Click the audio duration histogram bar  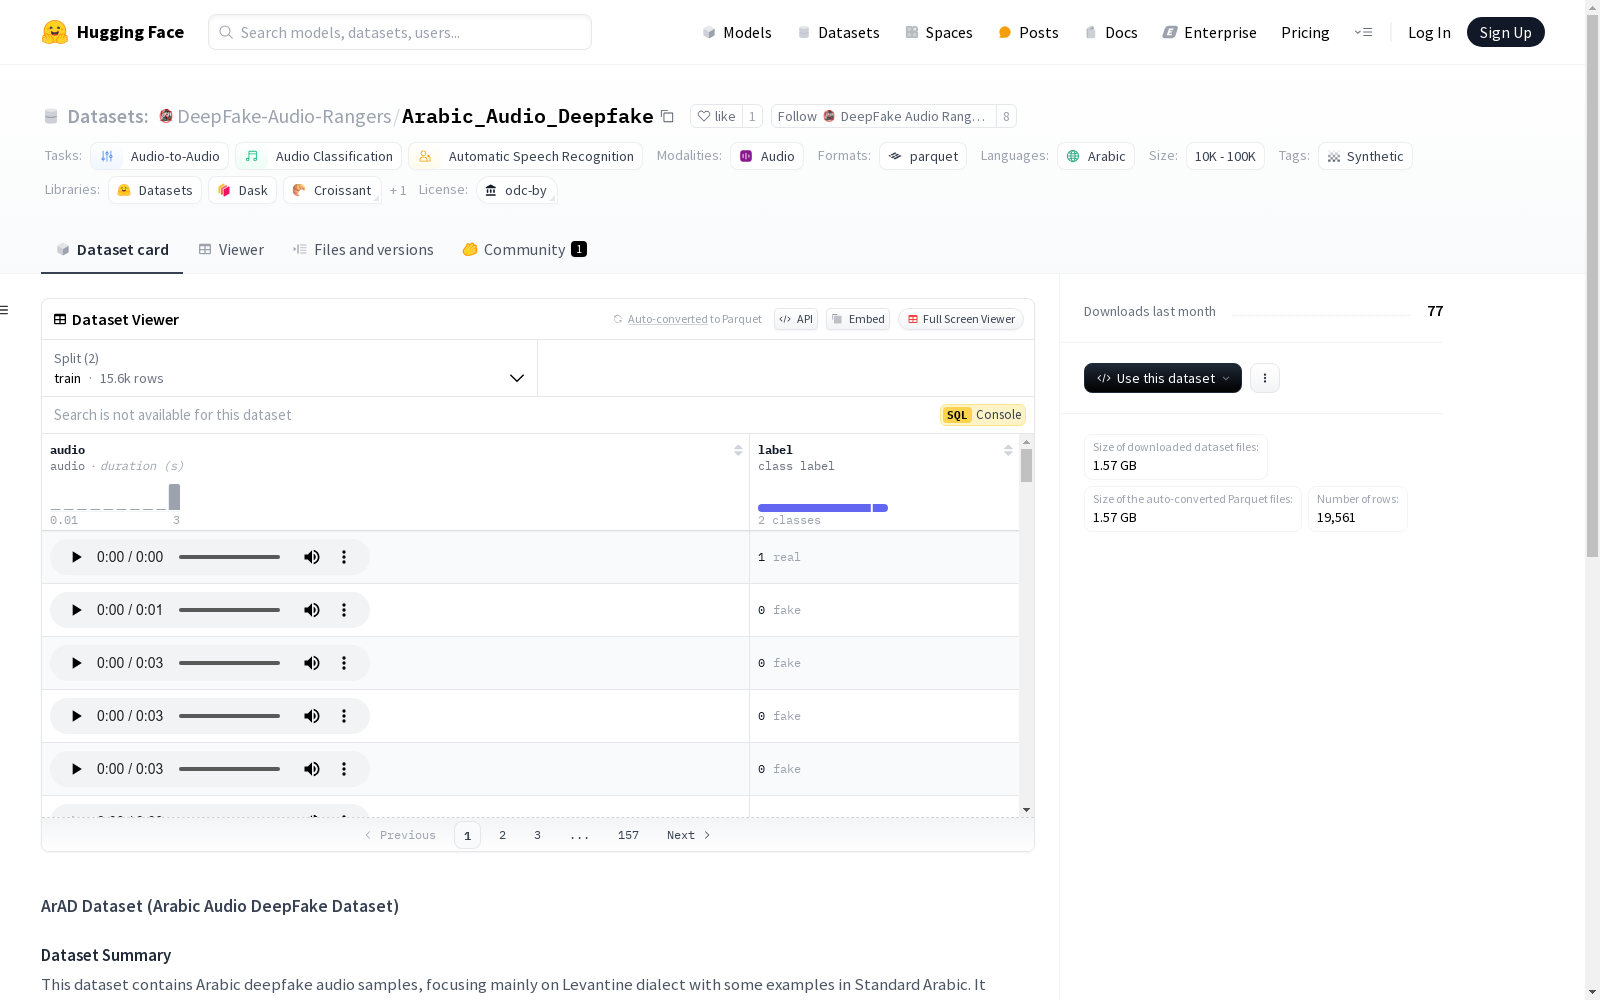(x=174, y=497)
